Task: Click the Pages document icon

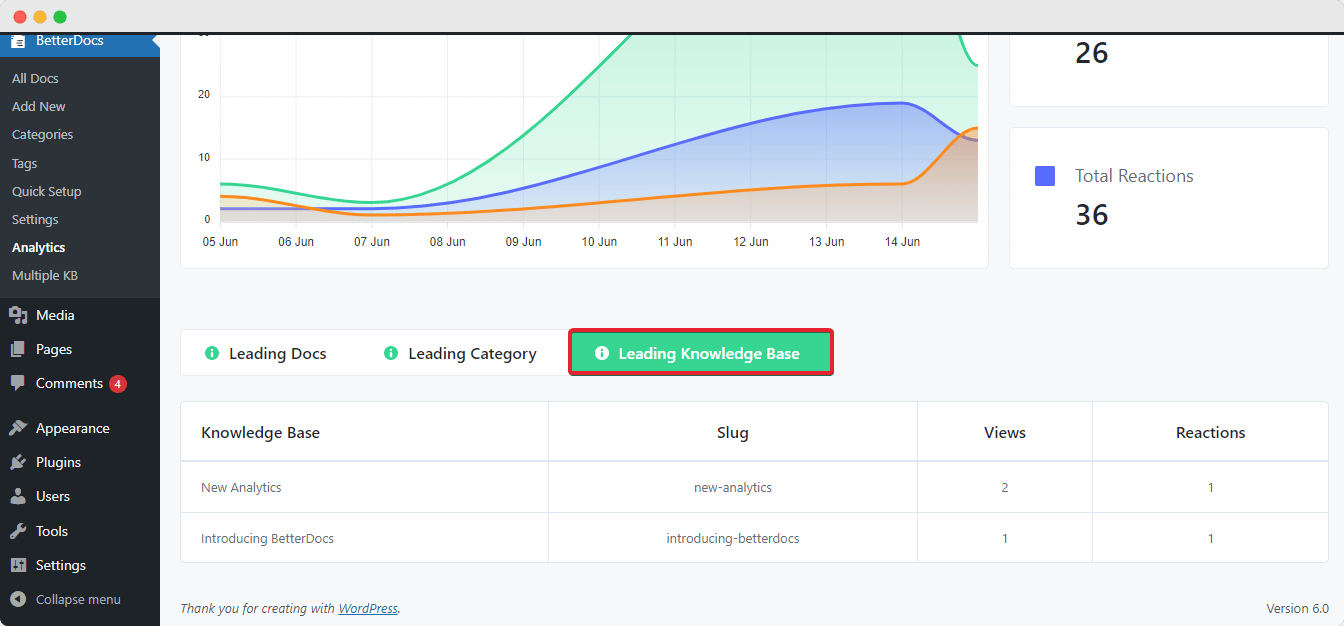Action: tap(17, 348)
